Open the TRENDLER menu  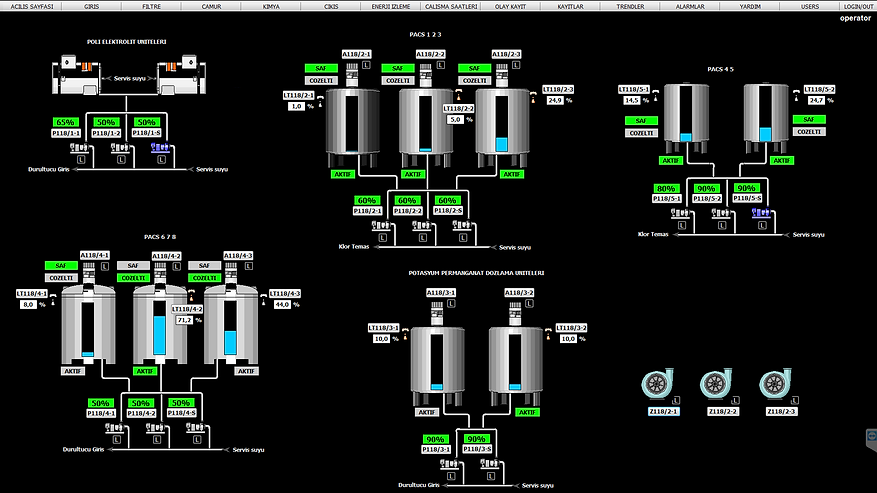630,6
